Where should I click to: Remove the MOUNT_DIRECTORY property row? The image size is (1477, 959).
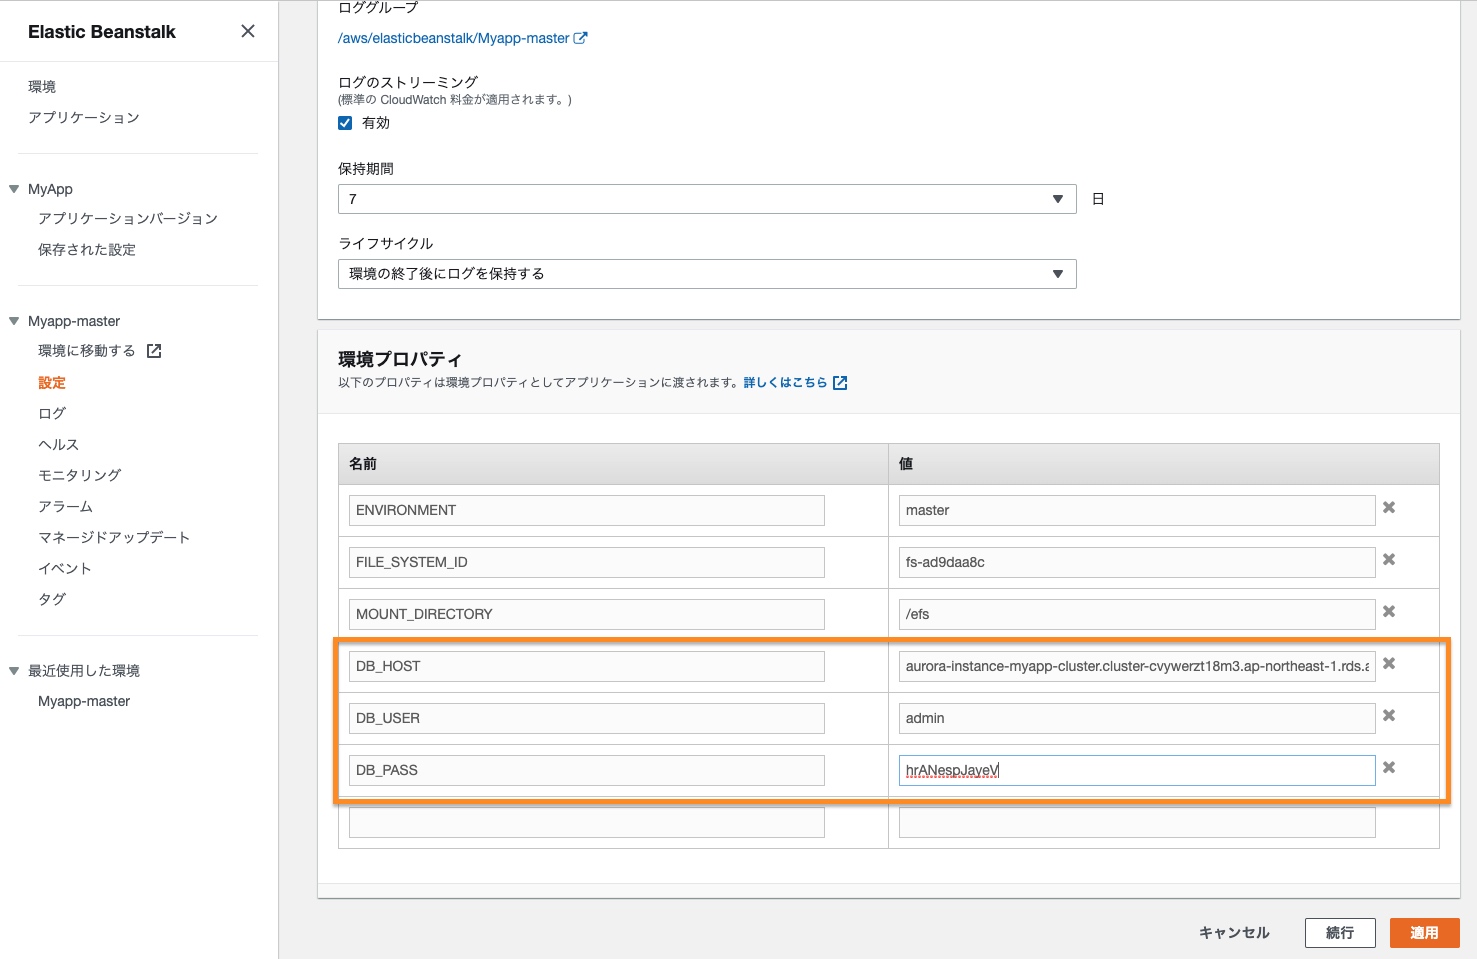point(1389,612)
